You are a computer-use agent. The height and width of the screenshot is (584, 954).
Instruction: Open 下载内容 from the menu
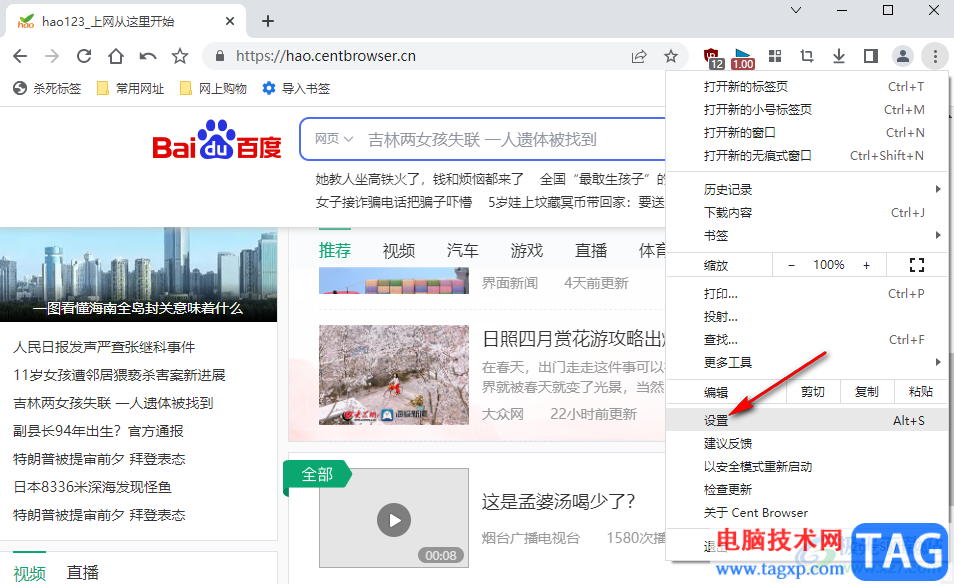click(x=807, y=212)
